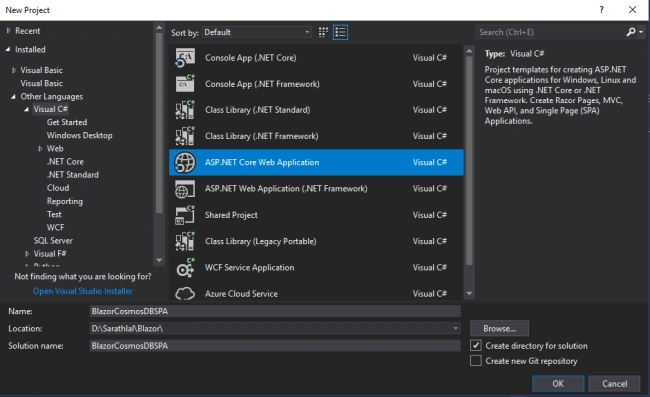Click the Search (Ctrl+E) box
The height and width of the screenshot is (397, 650).
pos(551,32)
